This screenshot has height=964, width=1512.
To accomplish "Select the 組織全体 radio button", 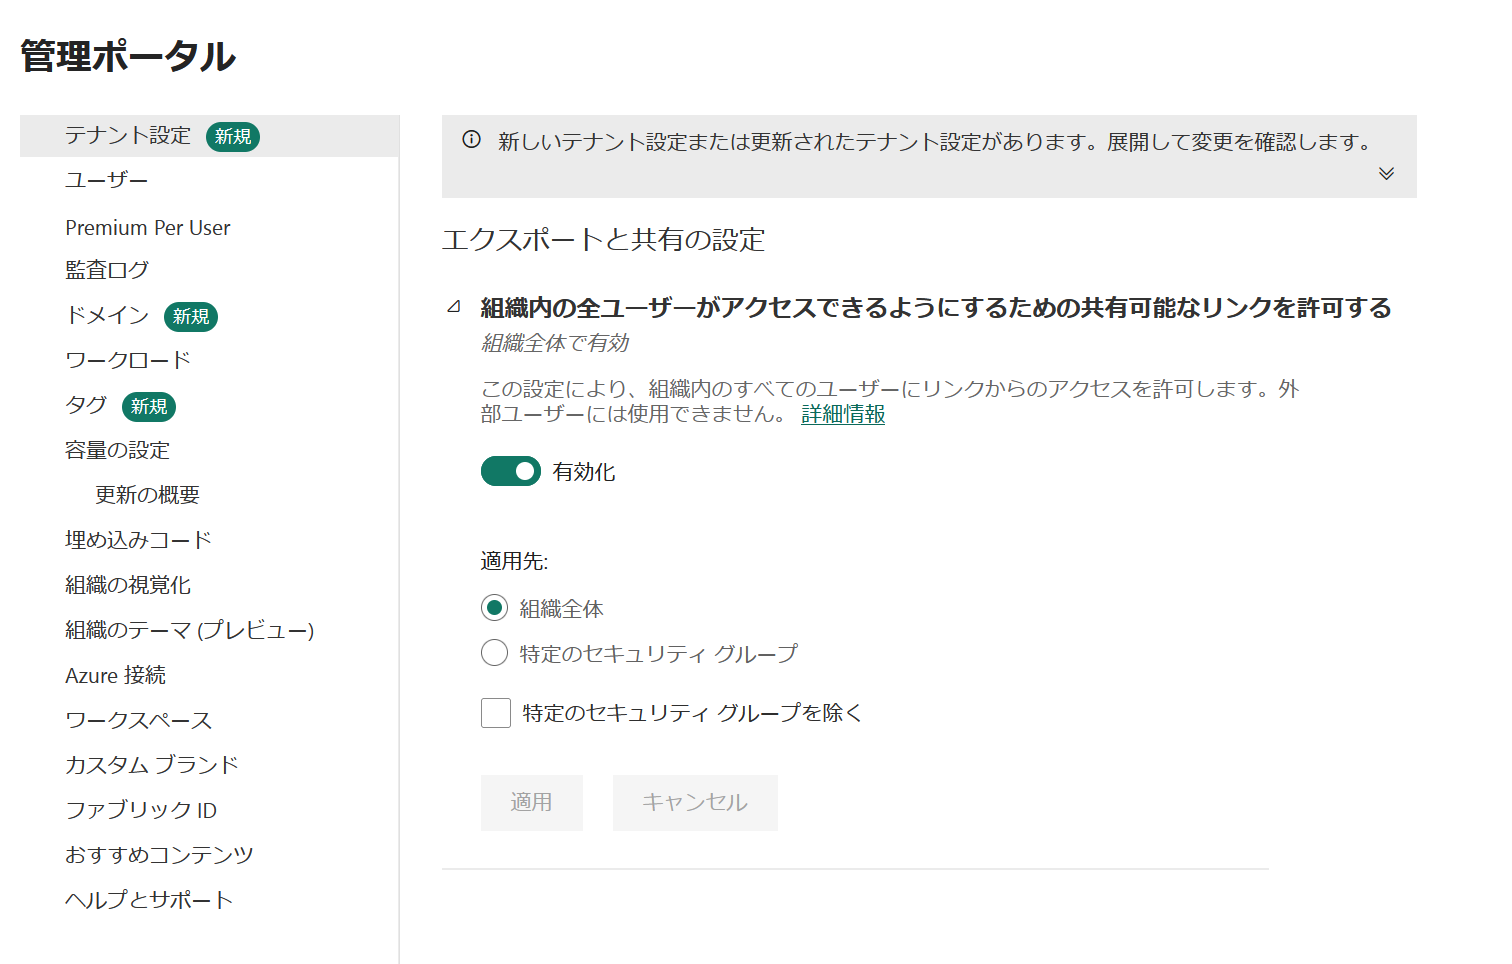I will click(495, 608).
